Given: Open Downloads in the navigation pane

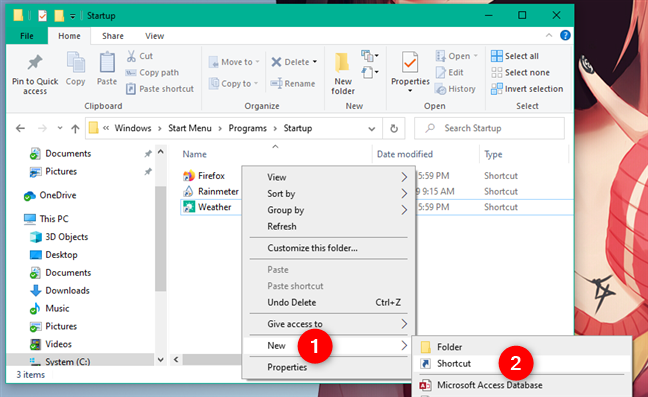Looking at the screenshot, I should point(60,290).
